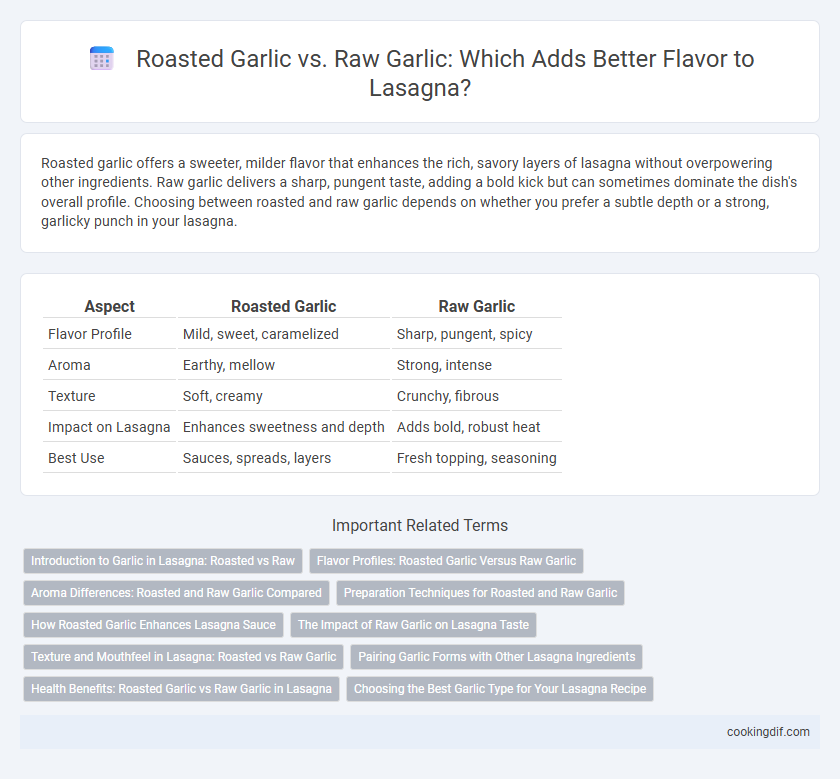Open 'Texture and Mouthfeel in Lasagna' tag
Screen dimensions: 840x779
click(184, 657)
